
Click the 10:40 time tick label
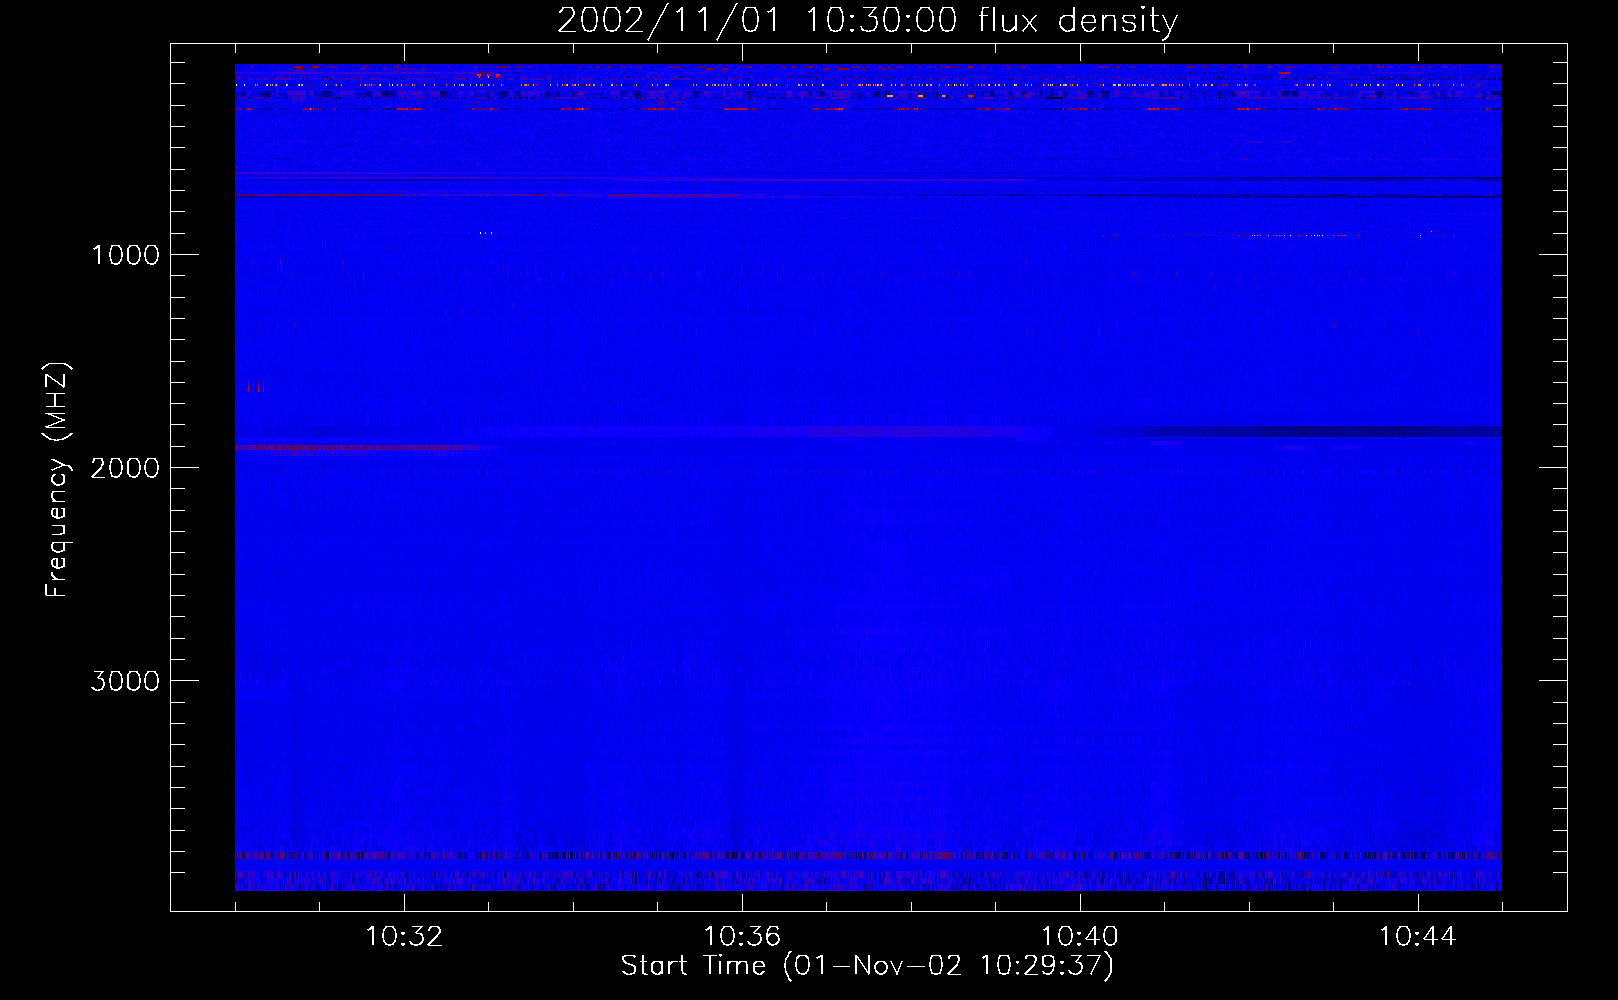click(x=1080, y=937)
